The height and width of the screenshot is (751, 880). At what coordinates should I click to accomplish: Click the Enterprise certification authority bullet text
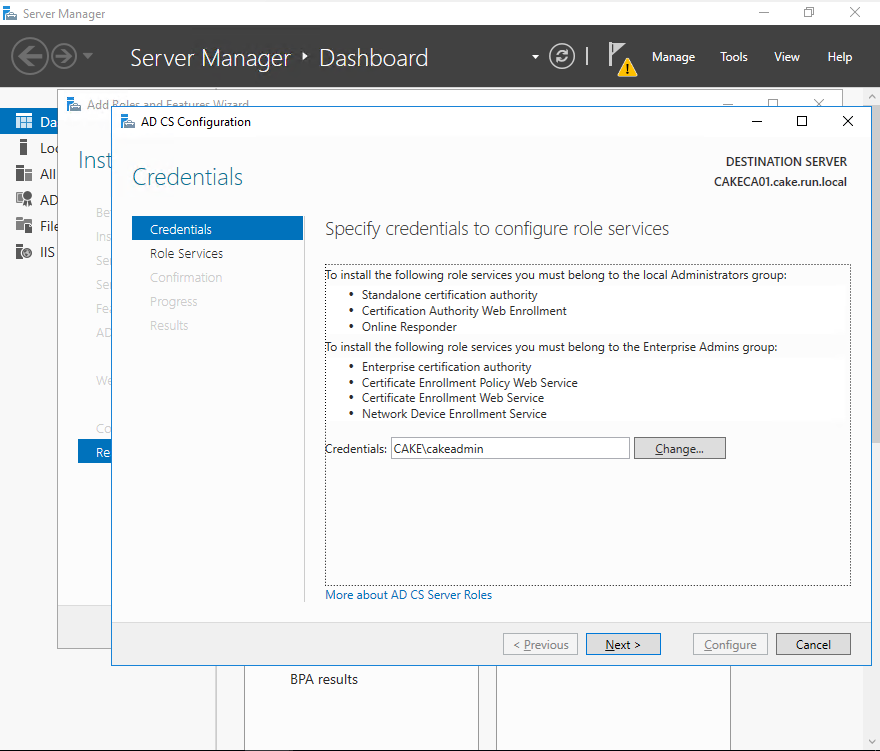coord(446,367)
